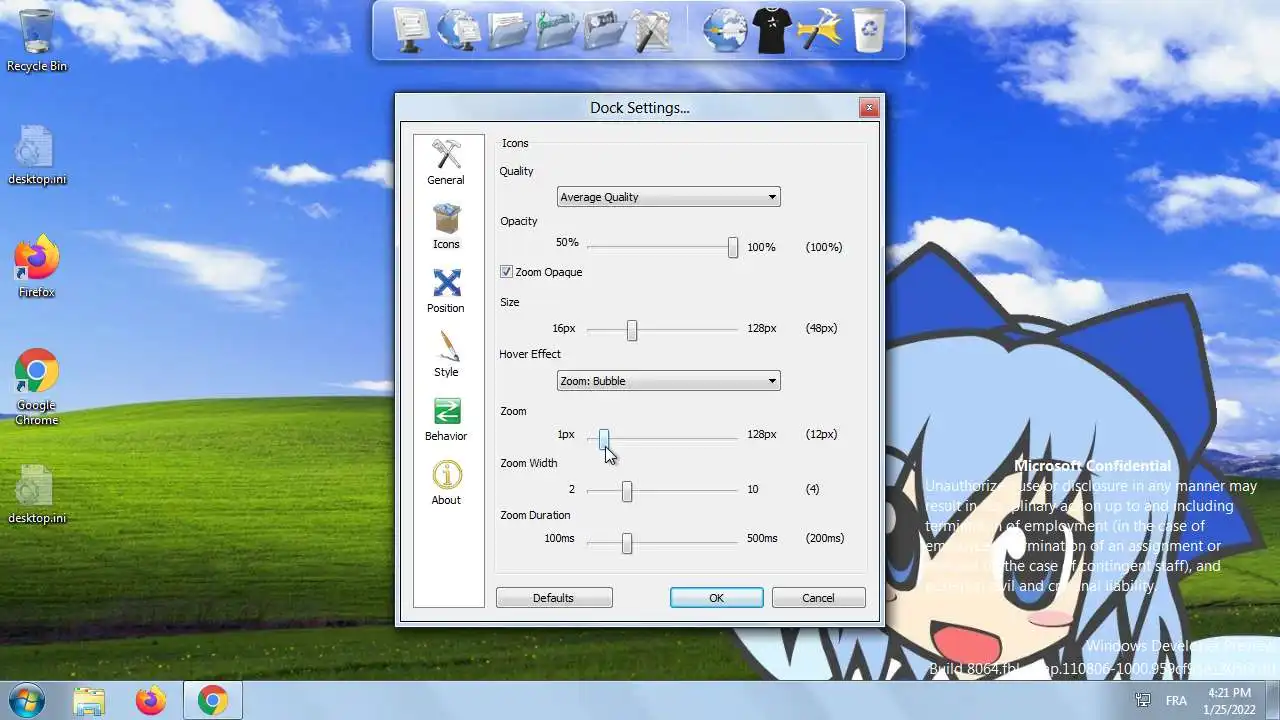1280x720 pixels.
Task: Open the Position settings section
Action: pyautogui.click(x=446, y=291)
